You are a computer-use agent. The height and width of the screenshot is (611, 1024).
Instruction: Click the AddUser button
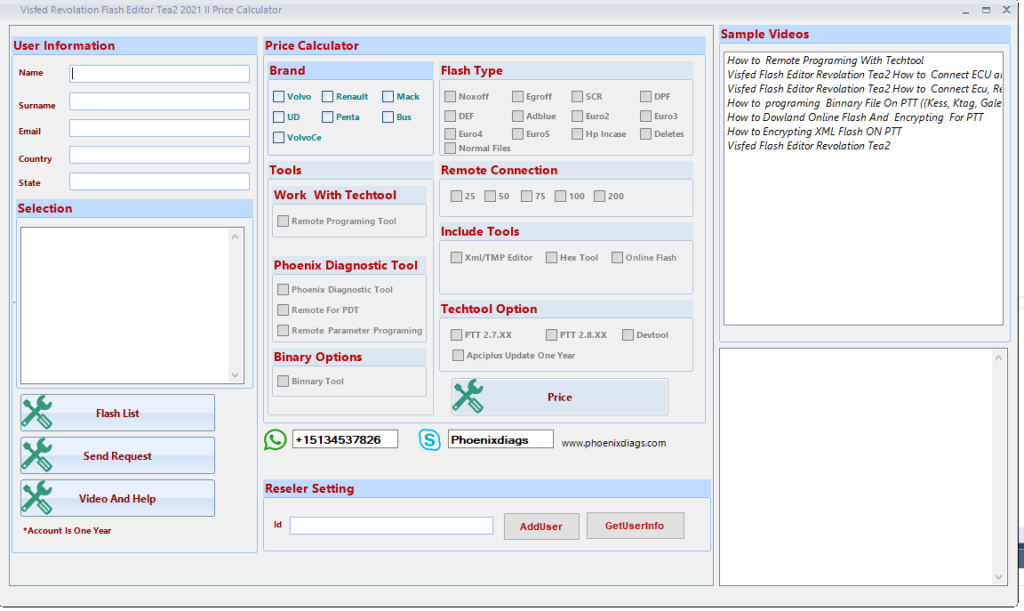click(x=541, y=526)
